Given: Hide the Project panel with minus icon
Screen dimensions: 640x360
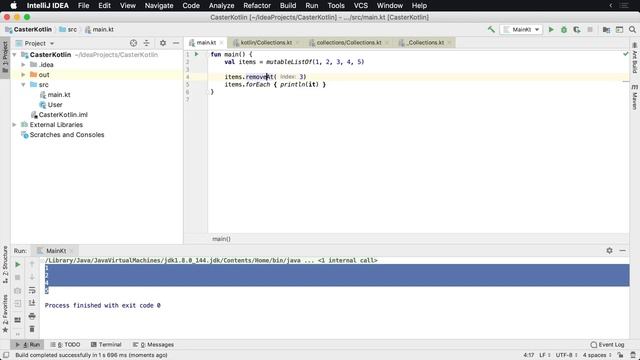Looking at the screenshot, I should (176, 43).
